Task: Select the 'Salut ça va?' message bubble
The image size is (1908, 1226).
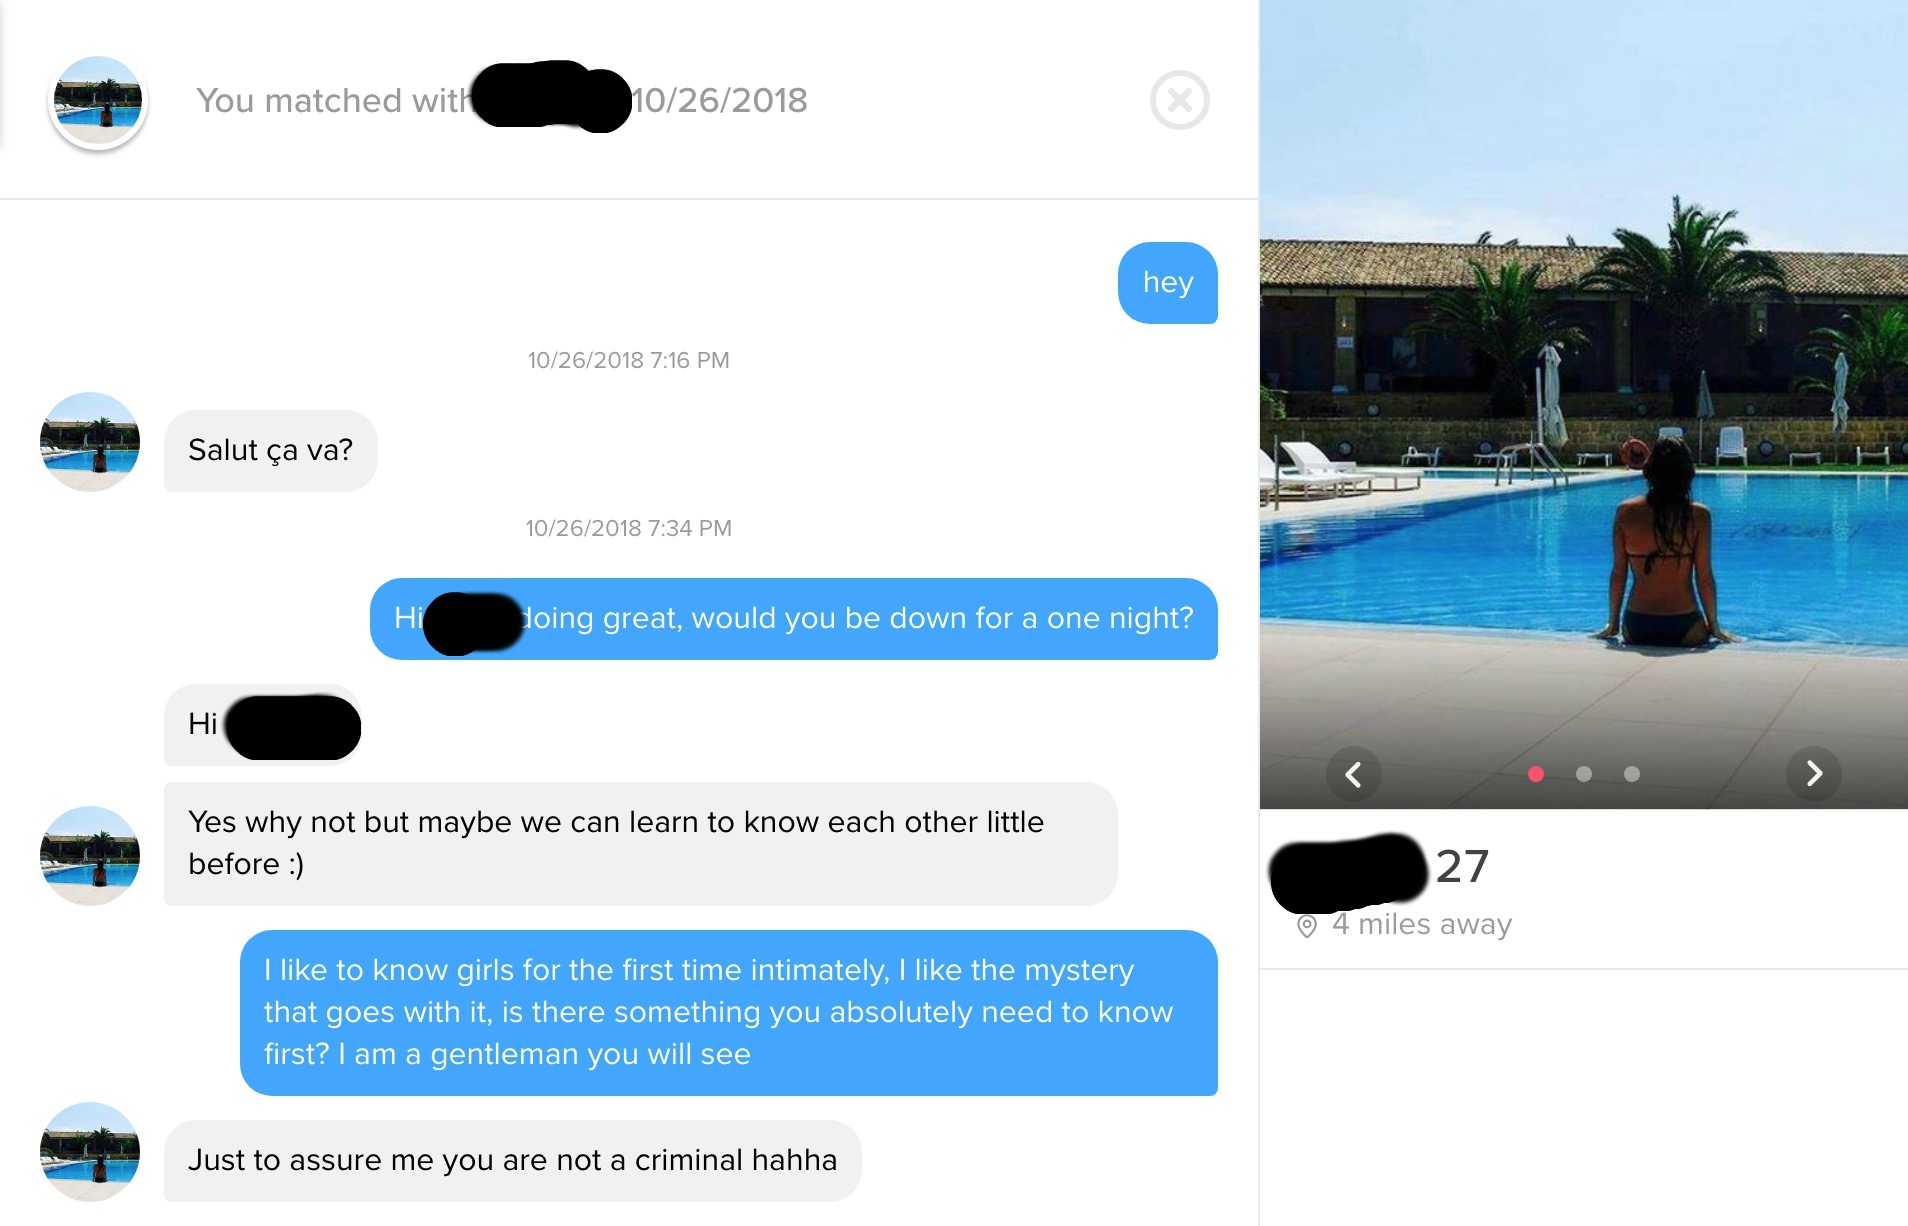Action: pyautogui.click(x=271, y=451)
